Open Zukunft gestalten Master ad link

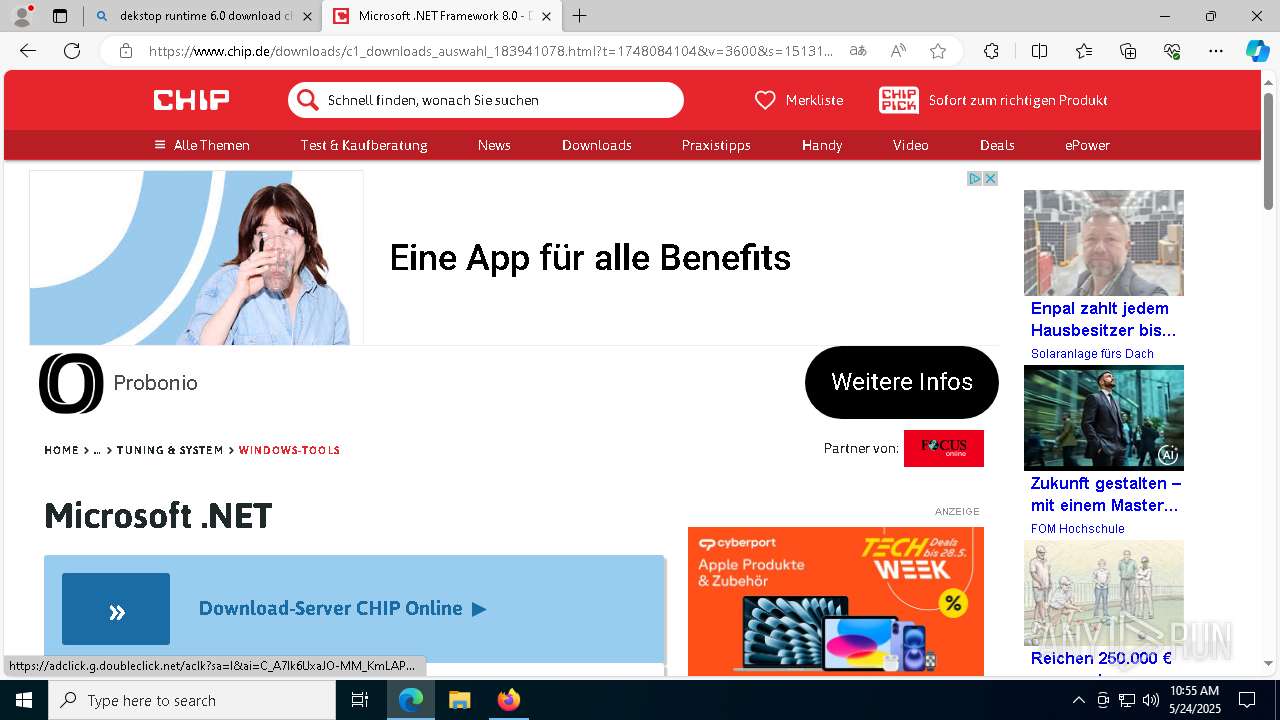(x=1106, y=494)
